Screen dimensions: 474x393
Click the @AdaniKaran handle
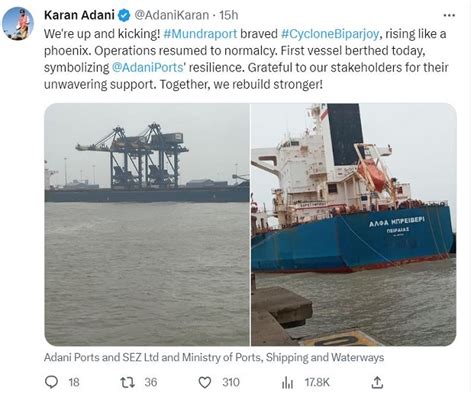pos(172,15)
